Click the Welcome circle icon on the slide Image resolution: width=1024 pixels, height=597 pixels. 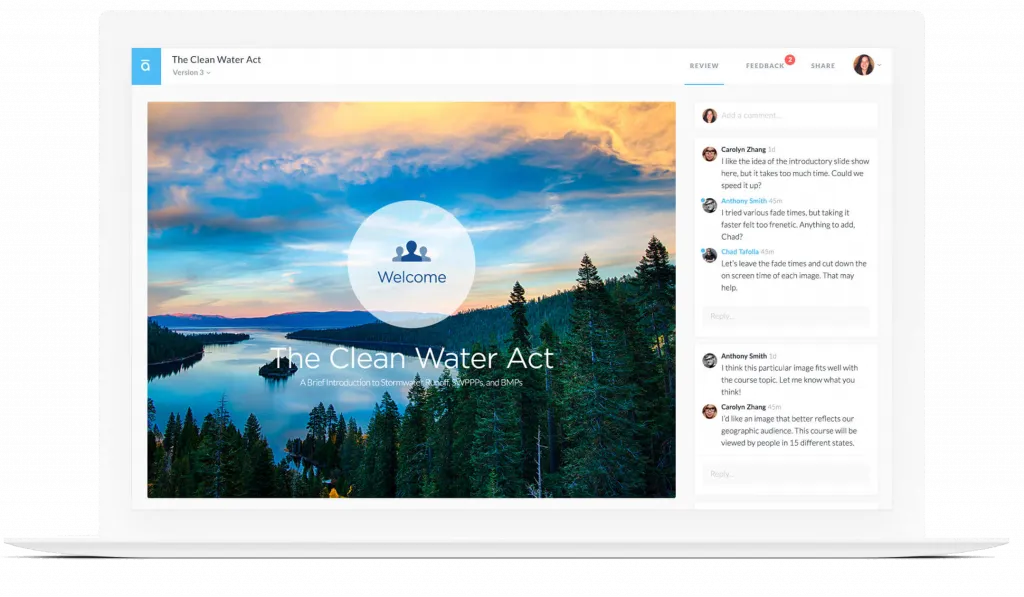tap(411, 264)
